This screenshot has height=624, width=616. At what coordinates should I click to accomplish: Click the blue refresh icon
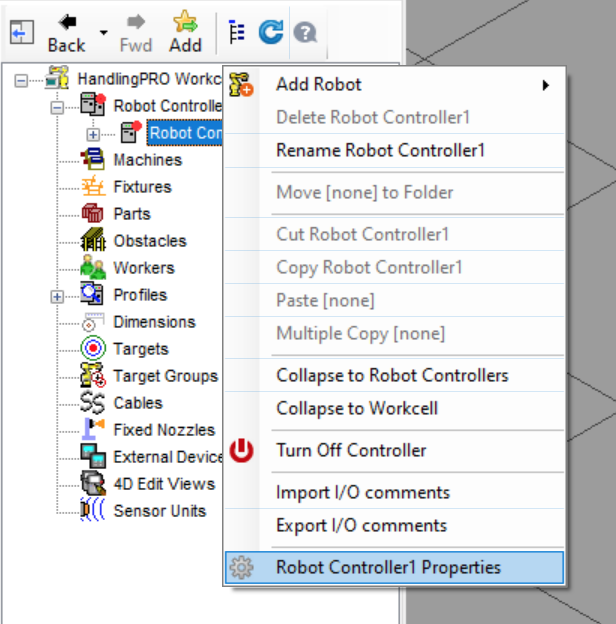(271, 32)
